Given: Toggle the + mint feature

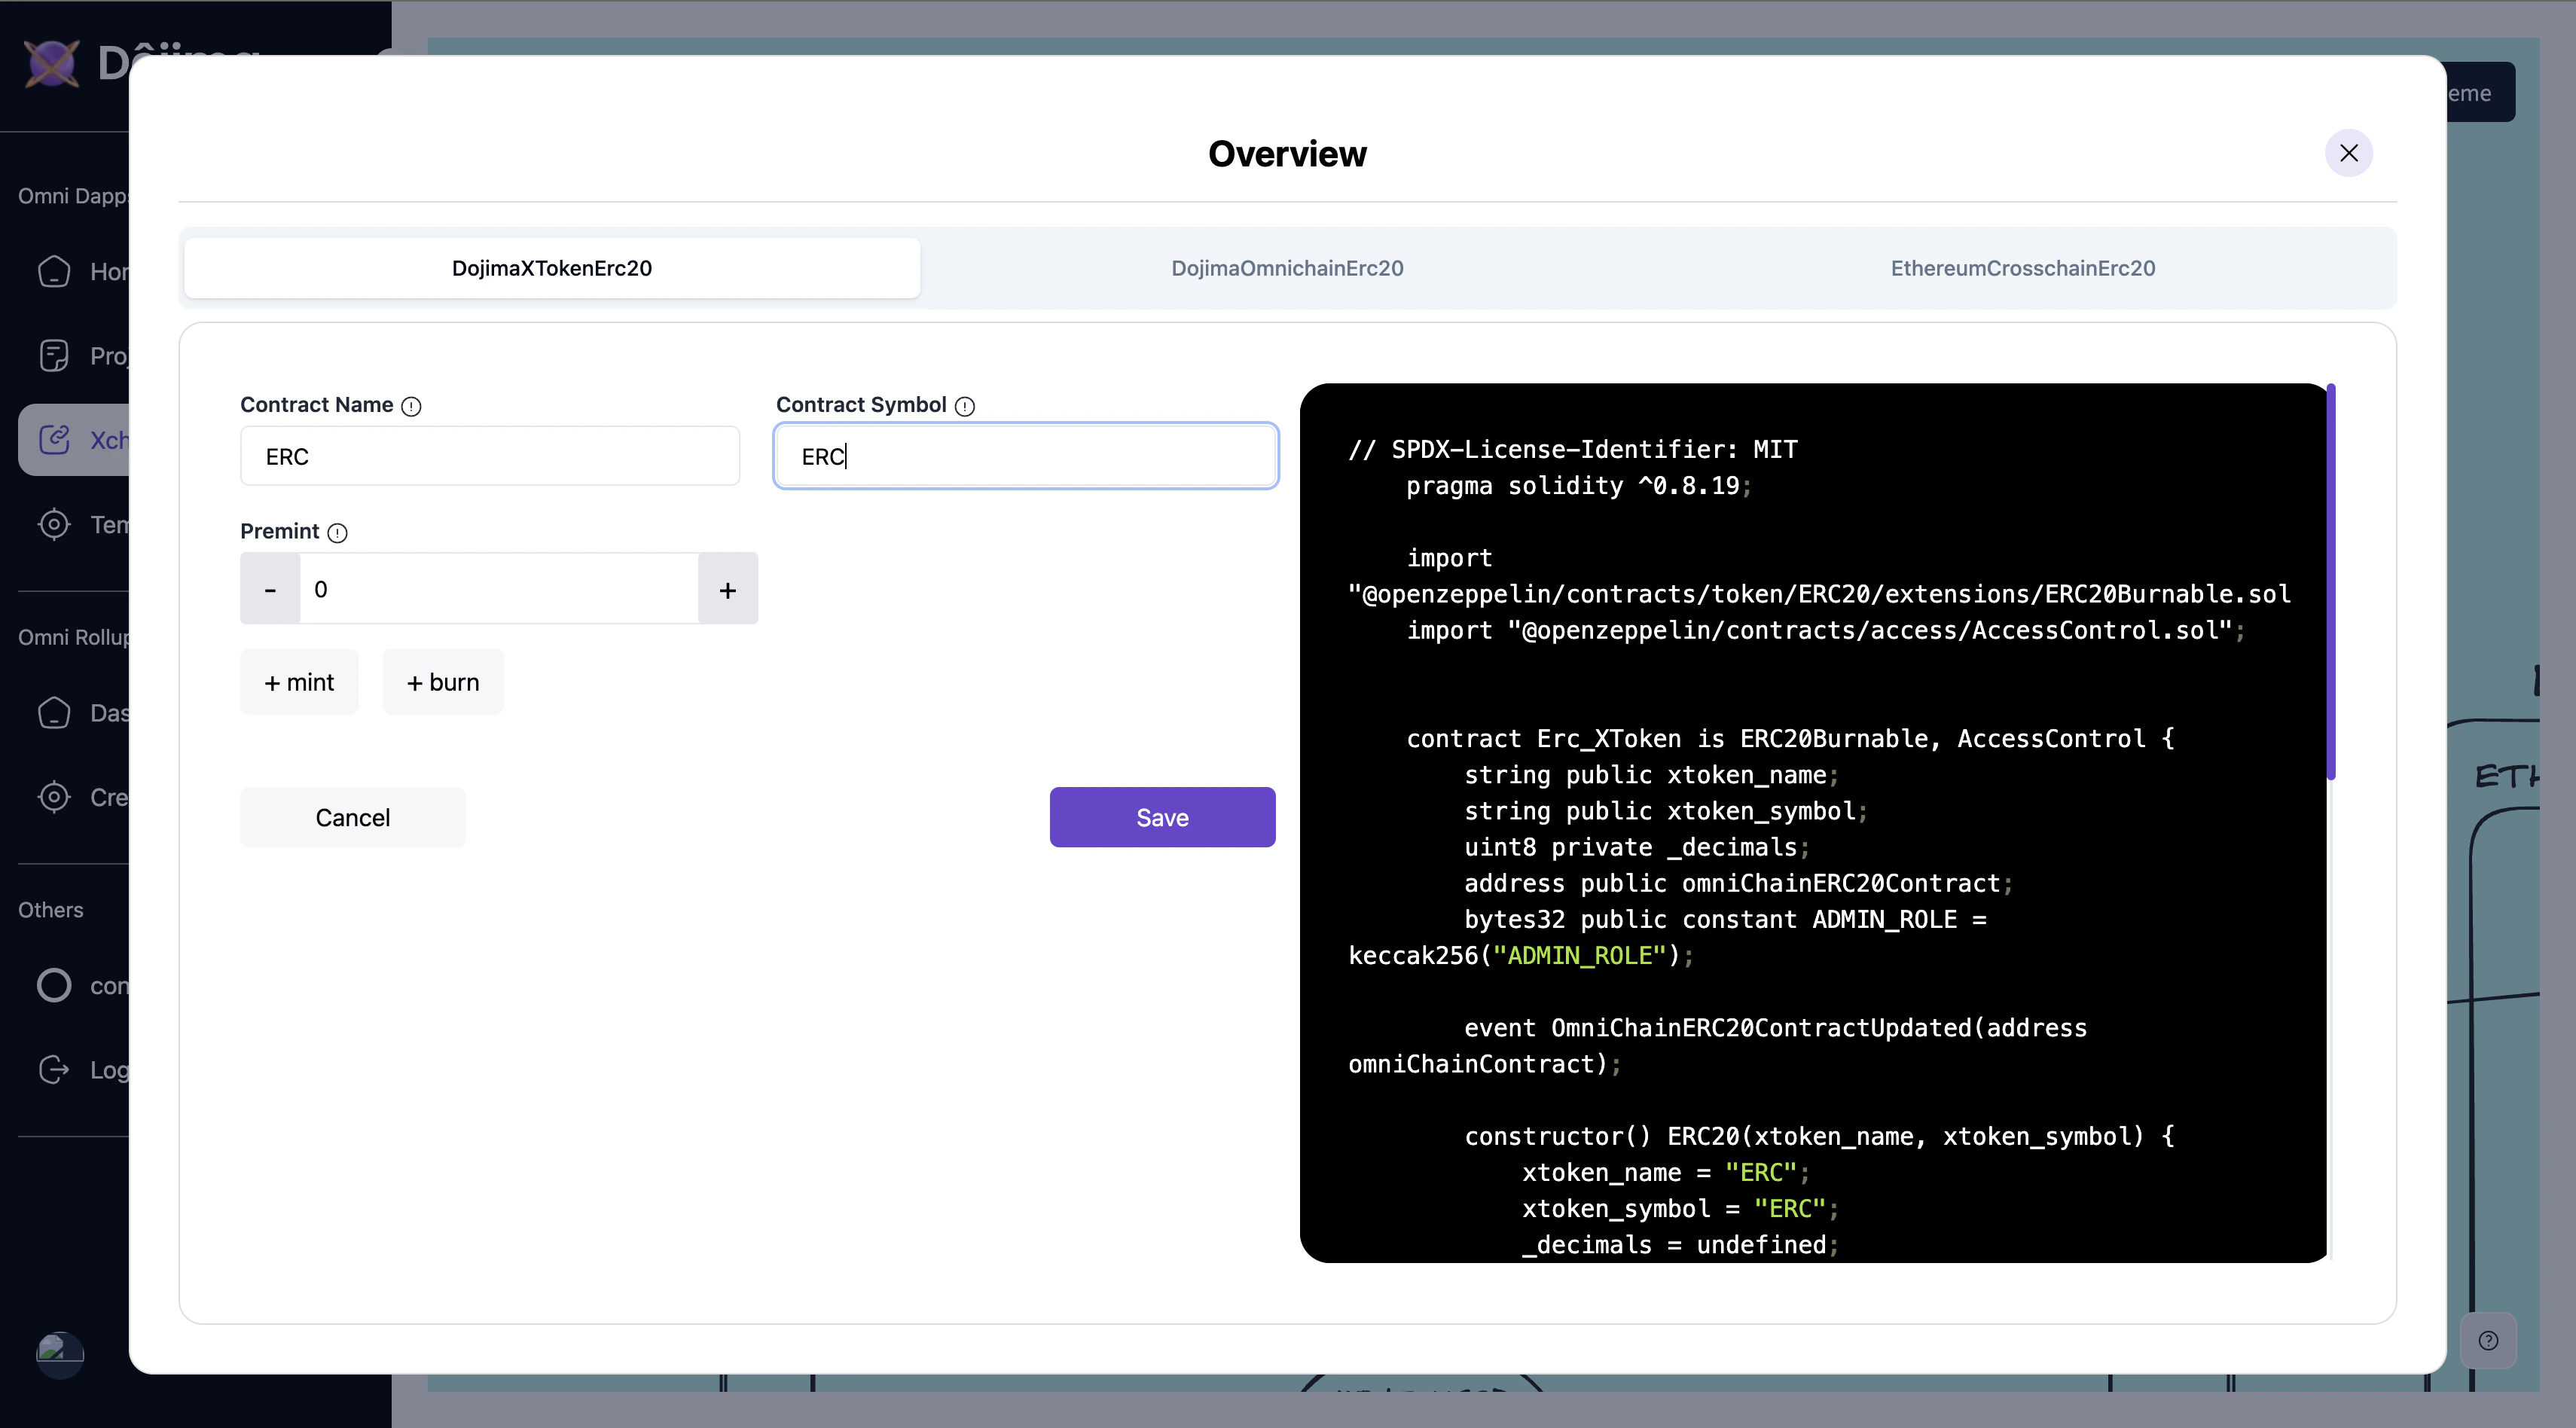Looking at the screenshot, I should point(299,682).
